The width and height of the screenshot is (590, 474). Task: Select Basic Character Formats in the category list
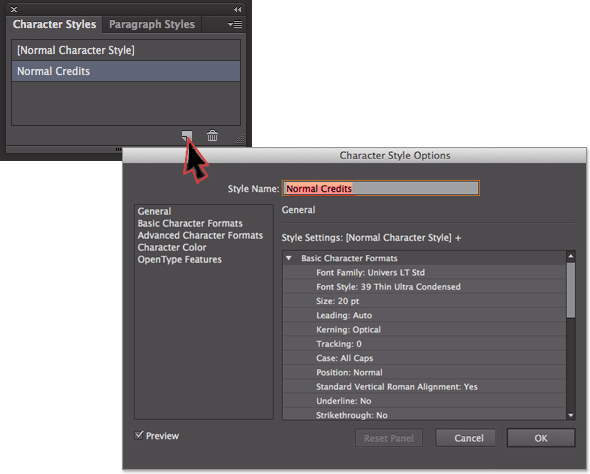click(x=190, y=223)
